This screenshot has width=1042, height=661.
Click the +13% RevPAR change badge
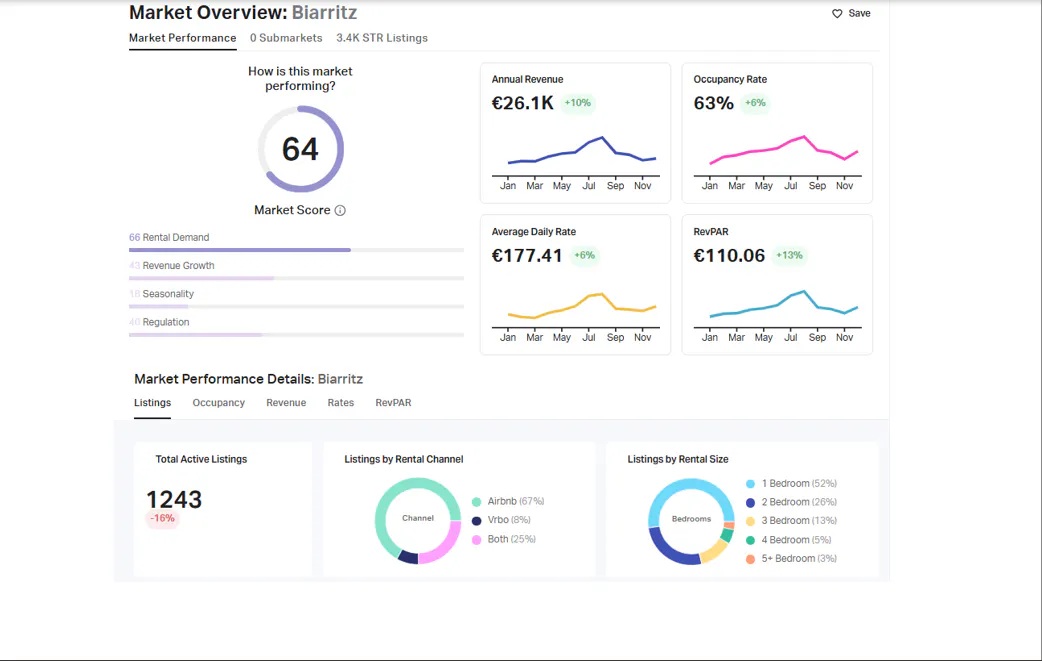coord(789,255)
